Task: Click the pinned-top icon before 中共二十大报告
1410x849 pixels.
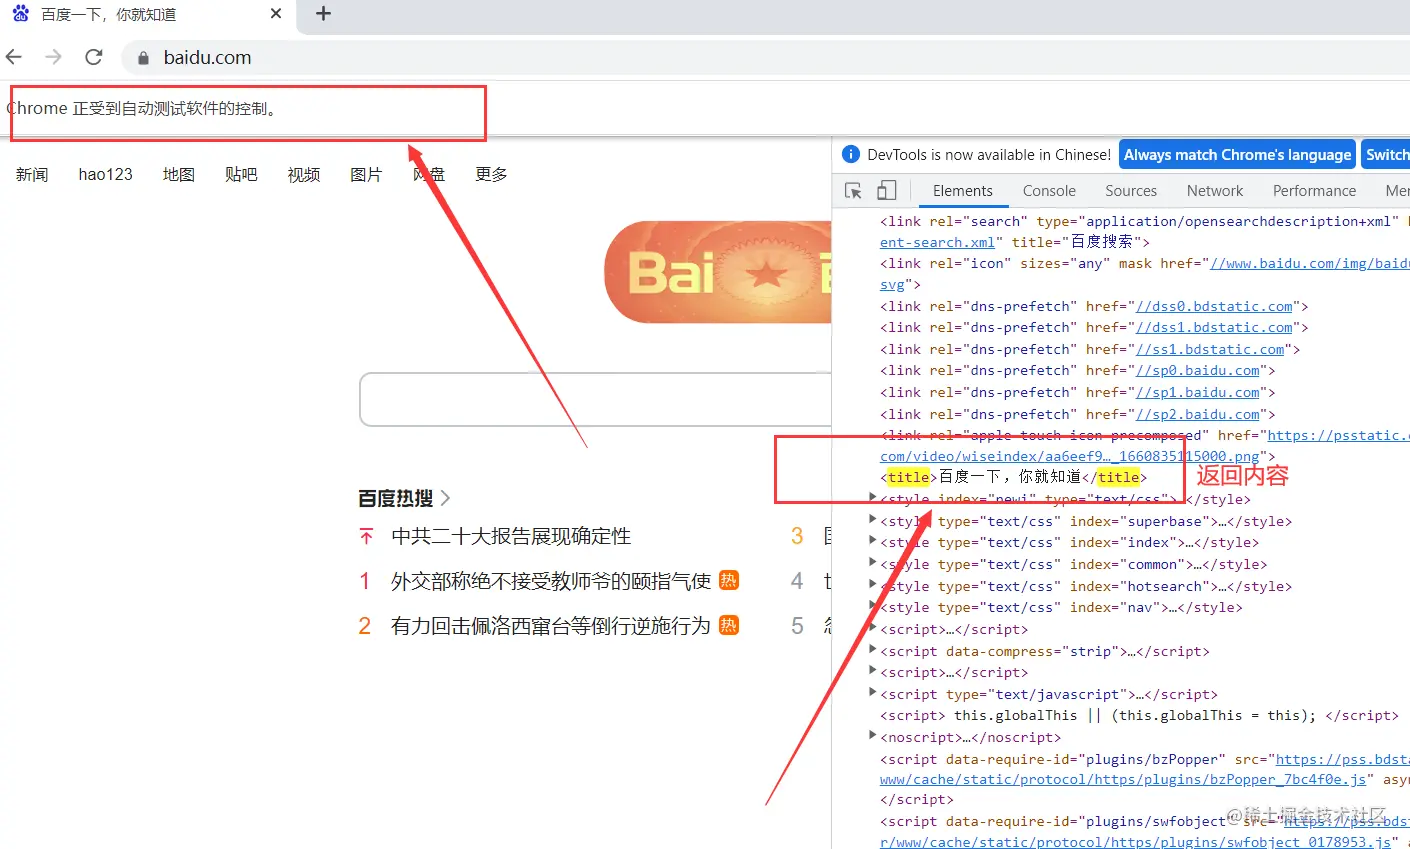Action: [x=366, y=537]
